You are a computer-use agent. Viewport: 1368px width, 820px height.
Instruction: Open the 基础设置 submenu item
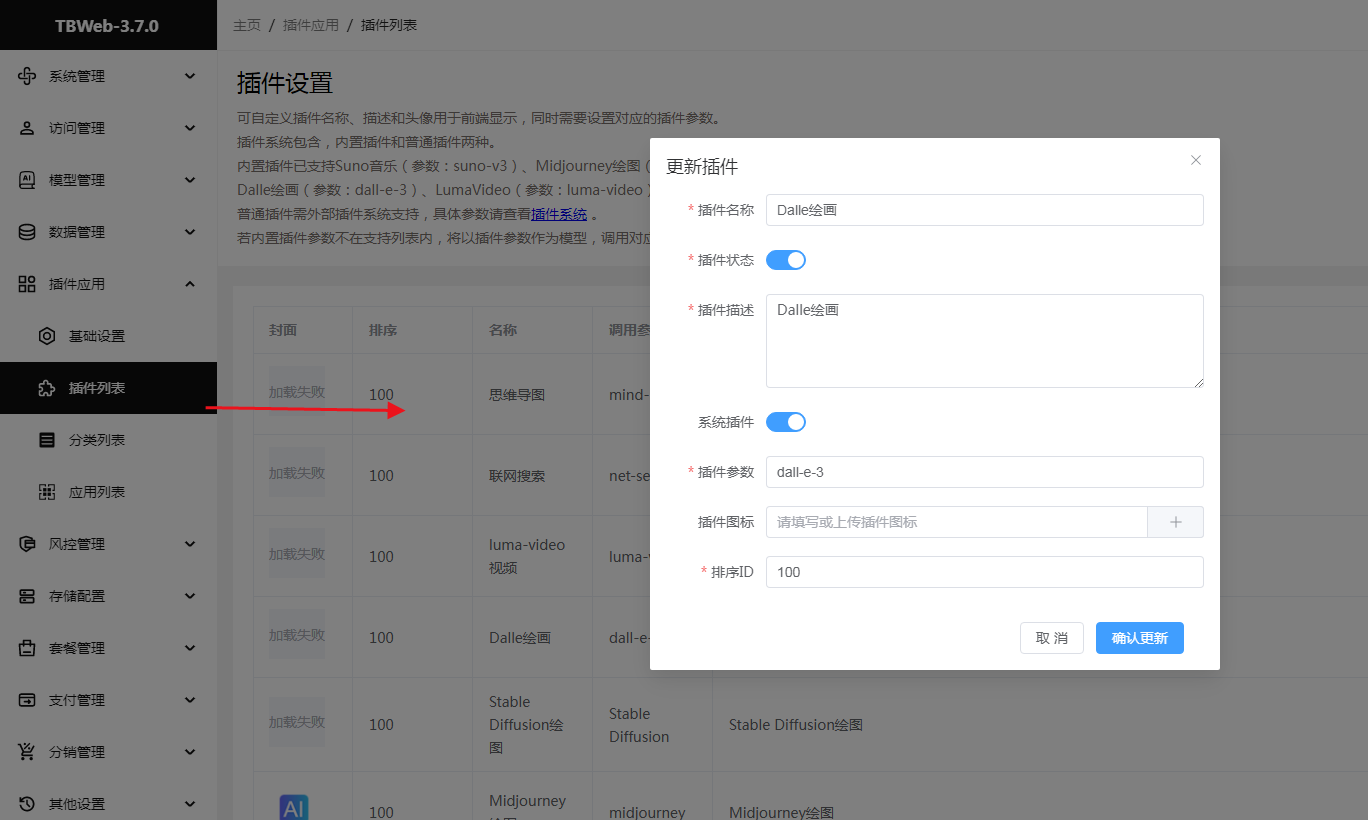pyautogui.click(x=97, y=336)
